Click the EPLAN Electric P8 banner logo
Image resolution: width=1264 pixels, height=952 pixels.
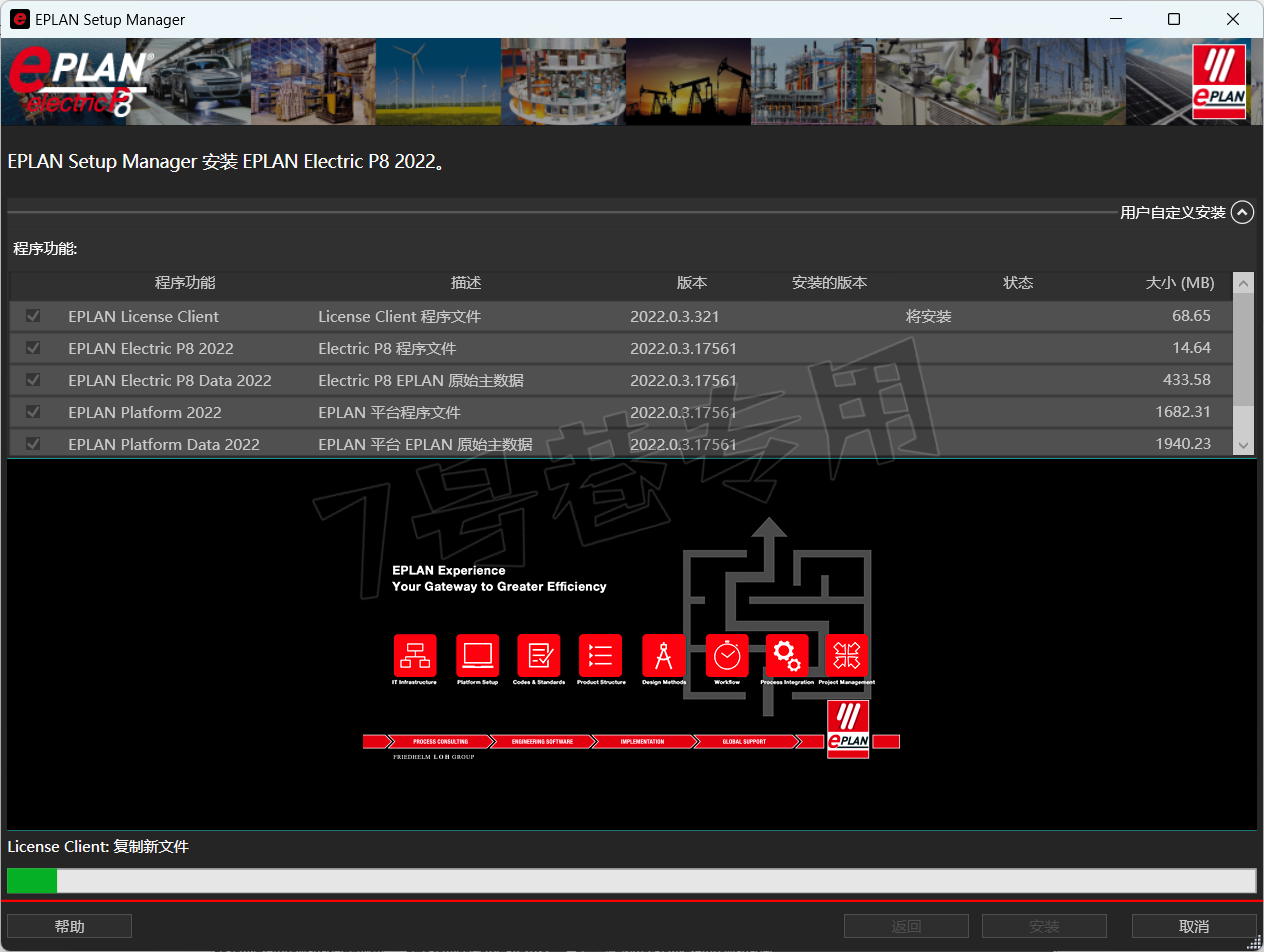[83, 82]
